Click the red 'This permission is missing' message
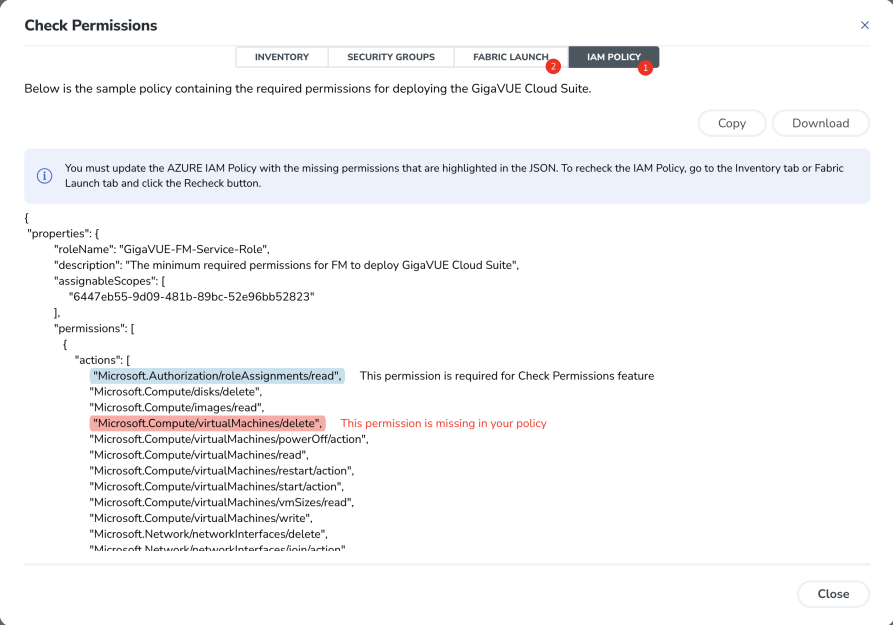This screenshot has height=625, width=893. (443, 423)
